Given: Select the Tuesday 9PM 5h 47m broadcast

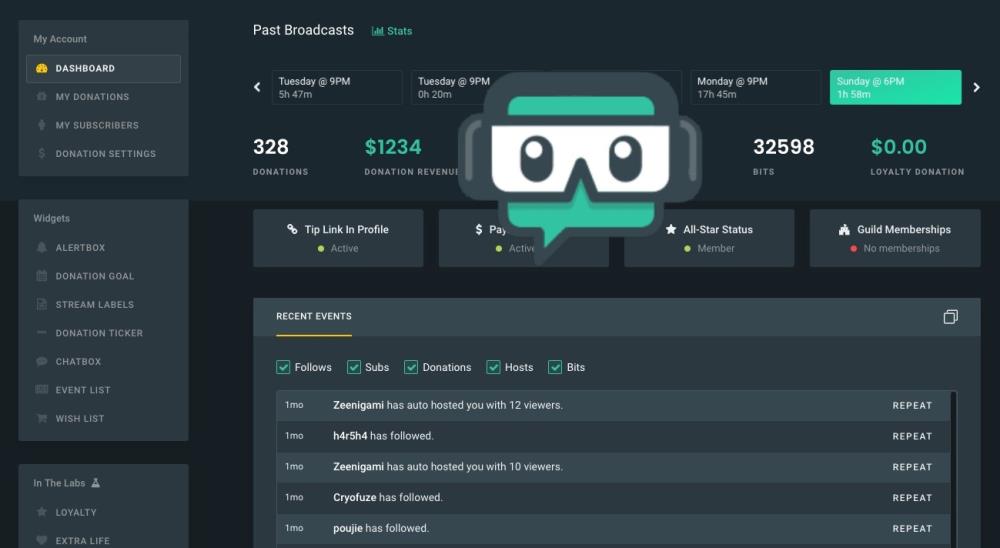Looking at the screenshot, I should tap(337, 87).
